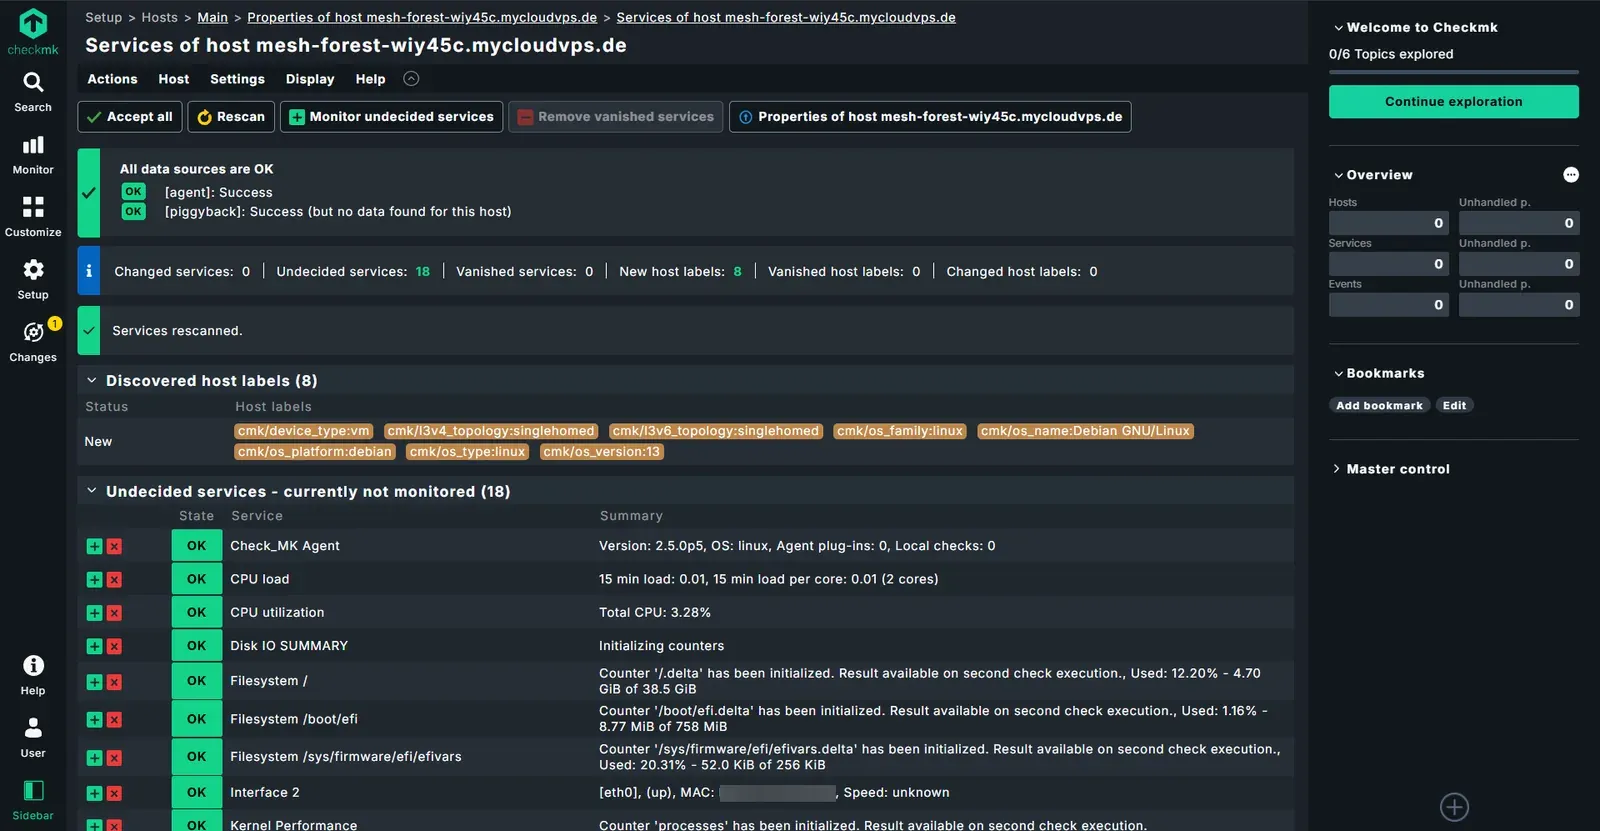The height and width of the screenshot is (831, 1600).
Task: Click the cmk/os_family:linux host label
Action: point(900,431)
